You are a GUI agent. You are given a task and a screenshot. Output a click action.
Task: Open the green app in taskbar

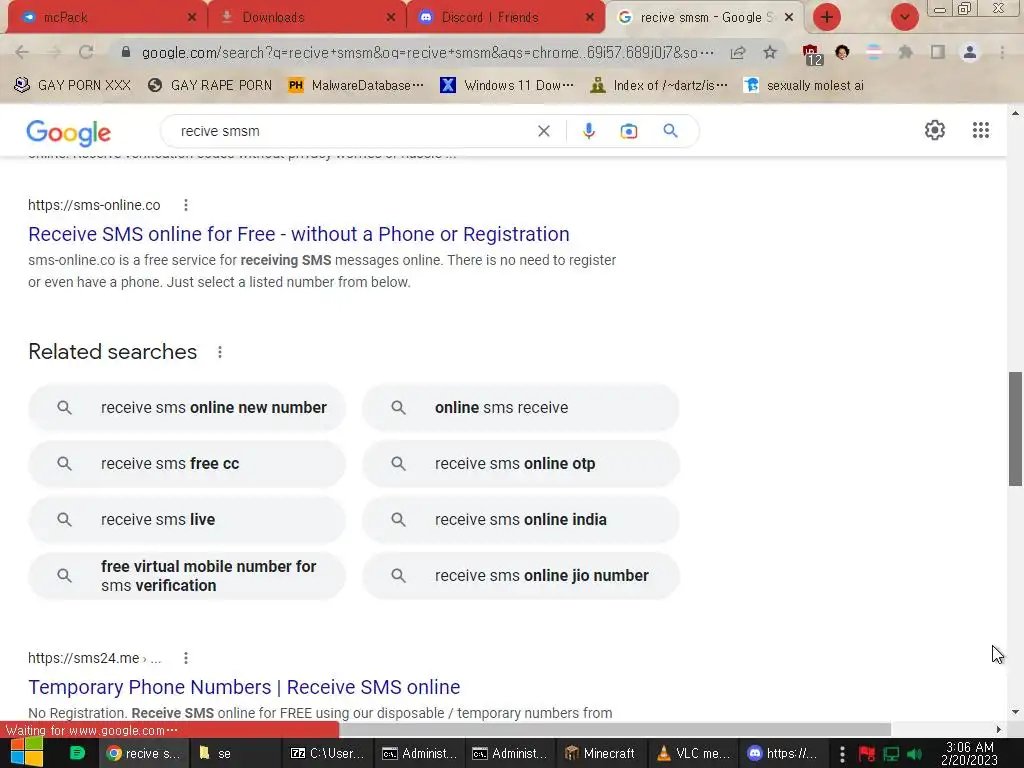click(77, 753)
